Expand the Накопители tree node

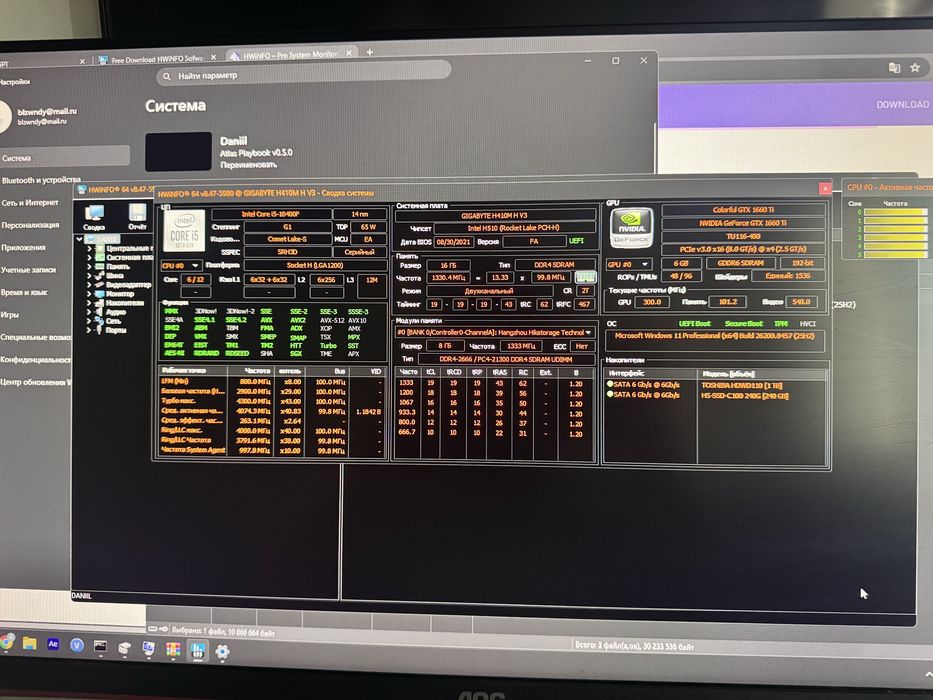89,303
